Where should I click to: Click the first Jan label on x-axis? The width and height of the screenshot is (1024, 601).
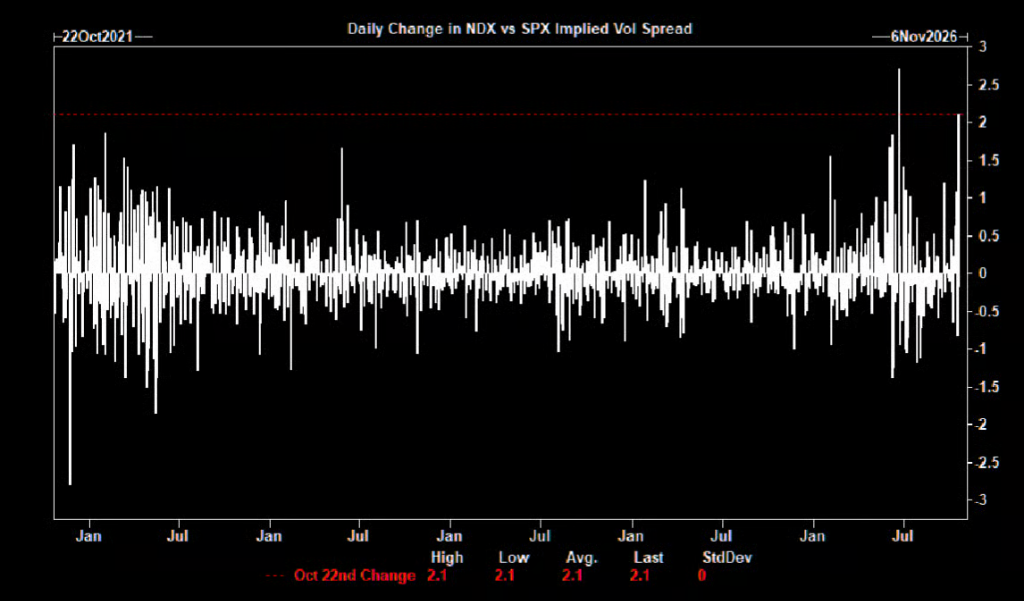pos(89,536)
